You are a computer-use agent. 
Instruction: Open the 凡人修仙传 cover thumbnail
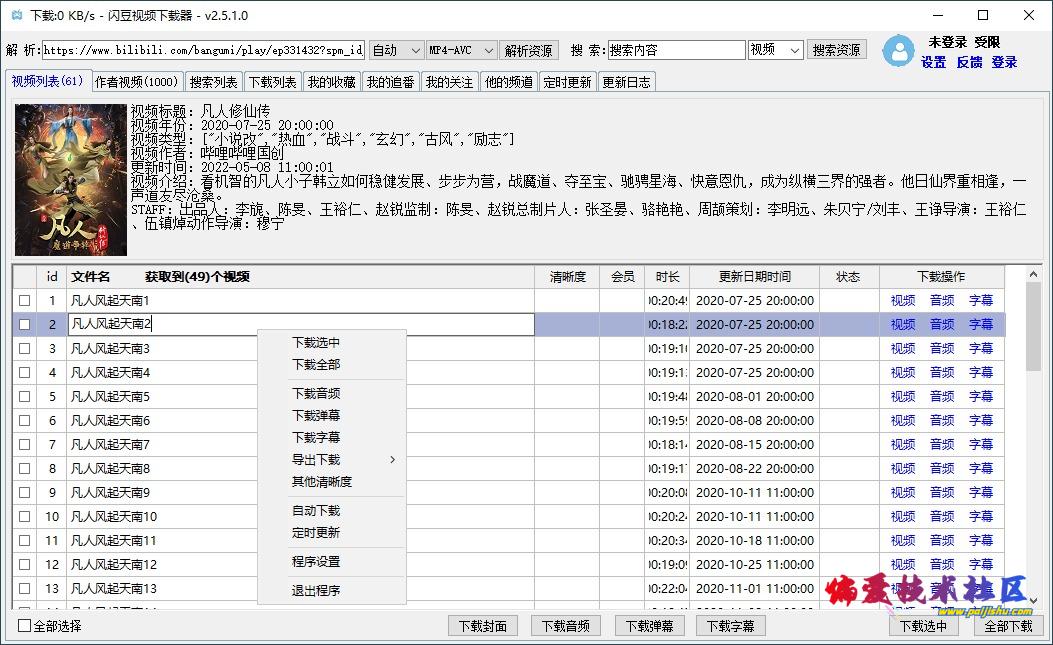[71, 179]
